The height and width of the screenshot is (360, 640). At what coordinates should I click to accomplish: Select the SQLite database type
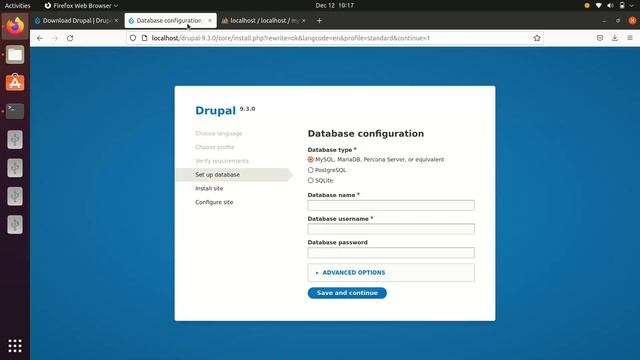click(311, 180)
